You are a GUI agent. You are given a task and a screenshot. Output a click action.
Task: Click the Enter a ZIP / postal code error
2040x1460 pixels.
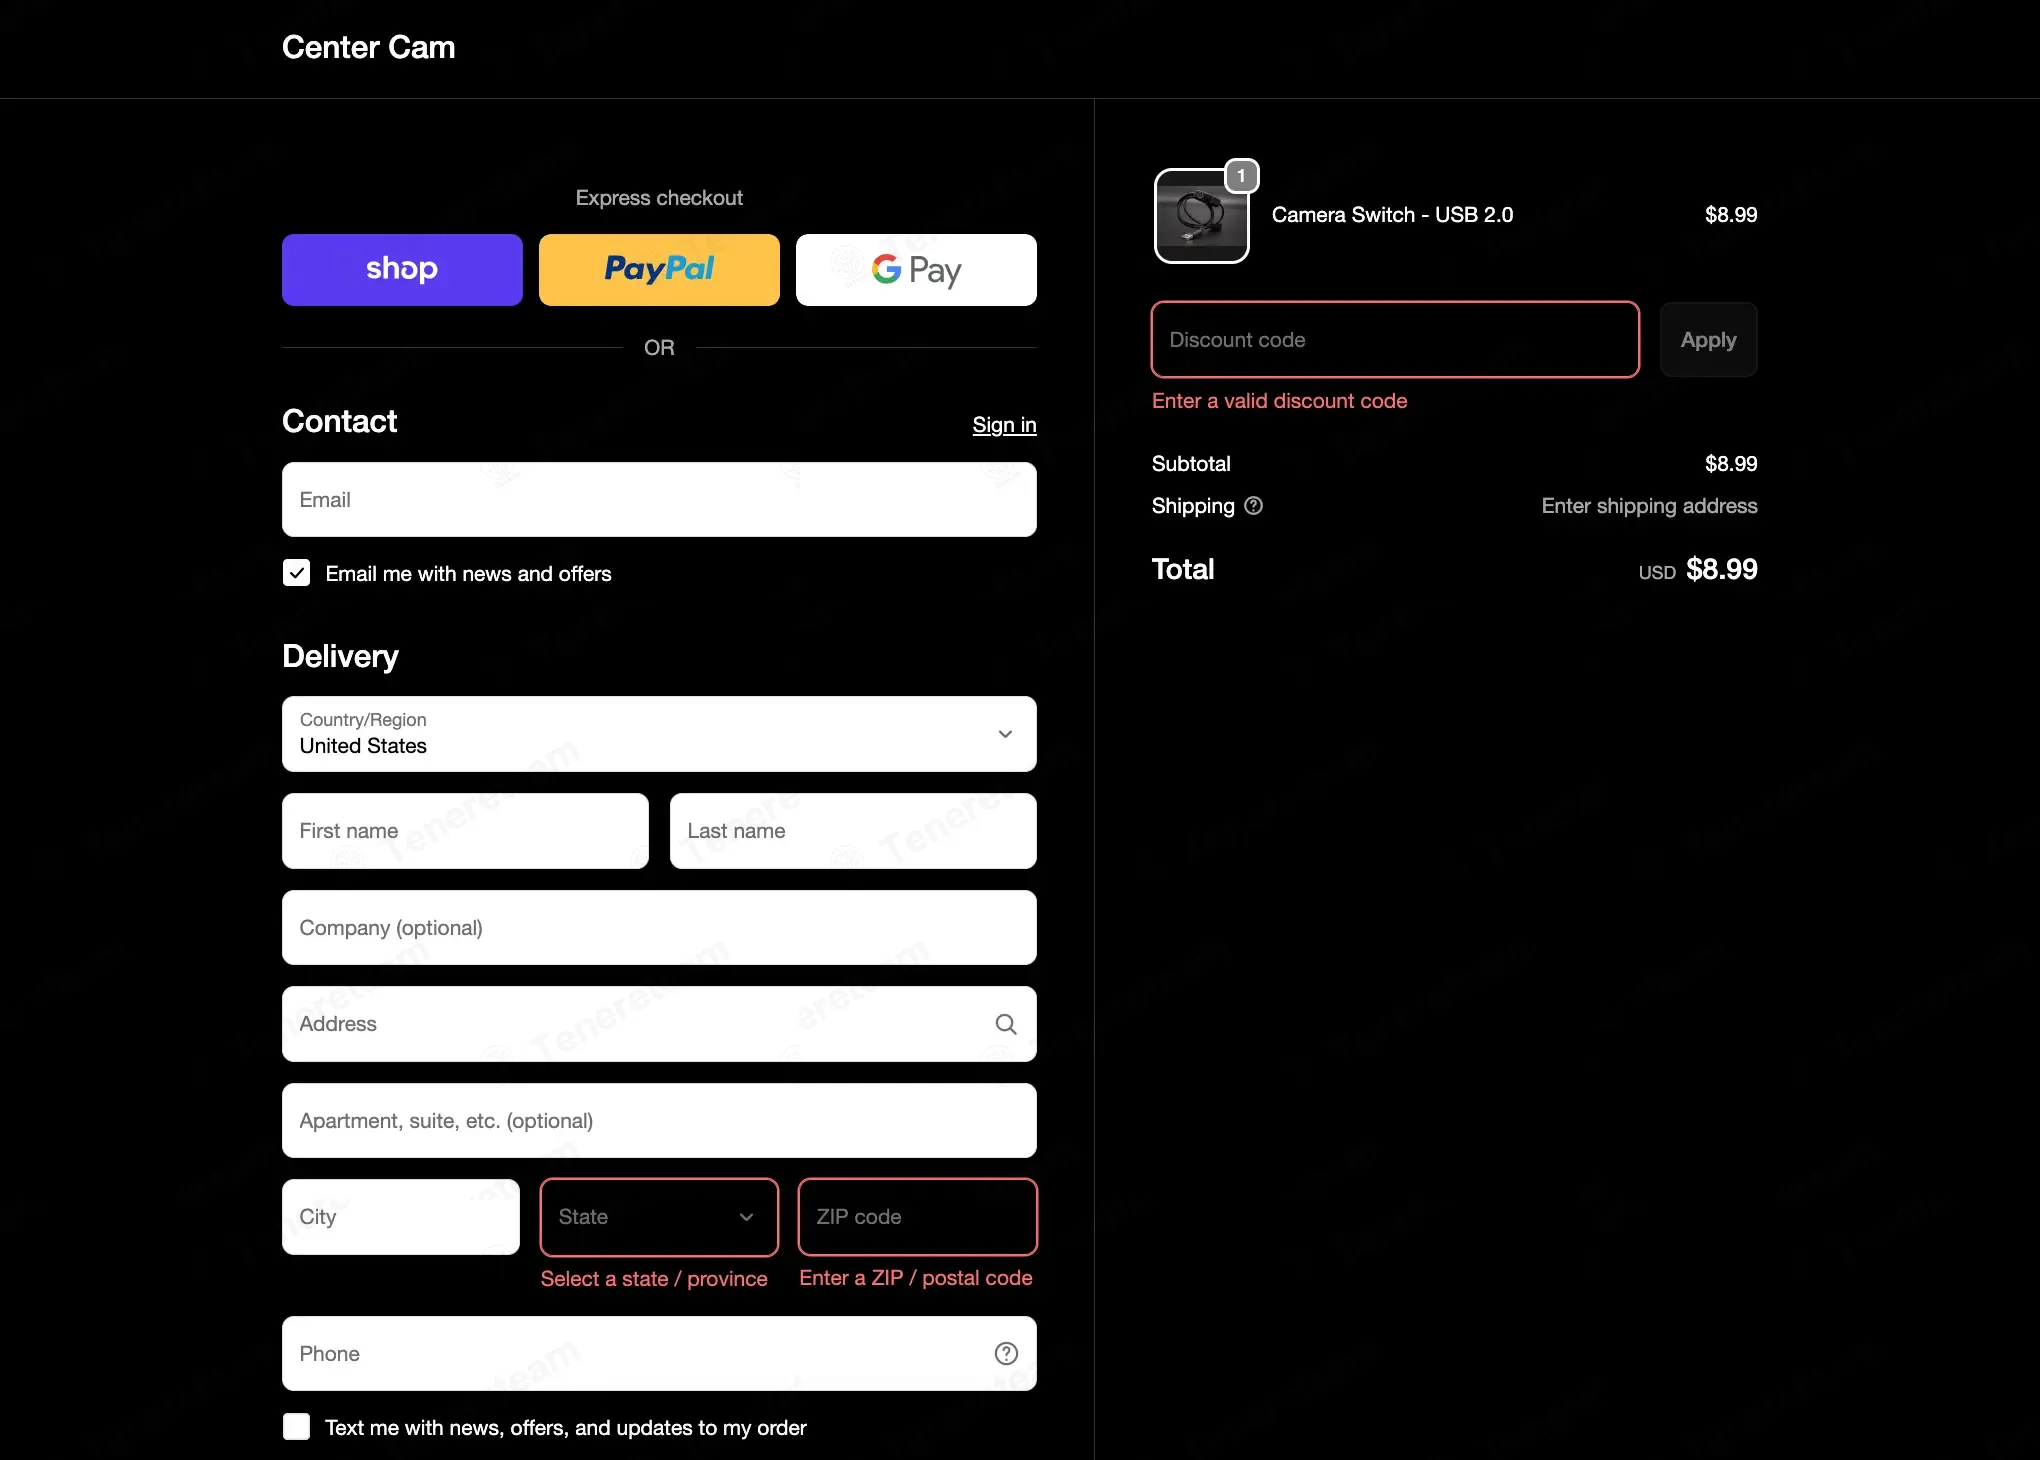916,1278
